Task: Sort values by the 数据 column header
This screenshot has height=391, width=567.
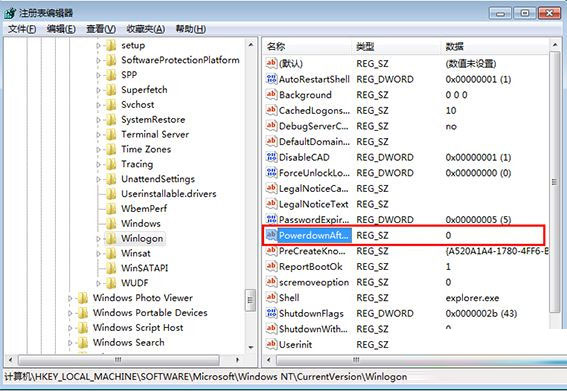Action: [495, 46]
